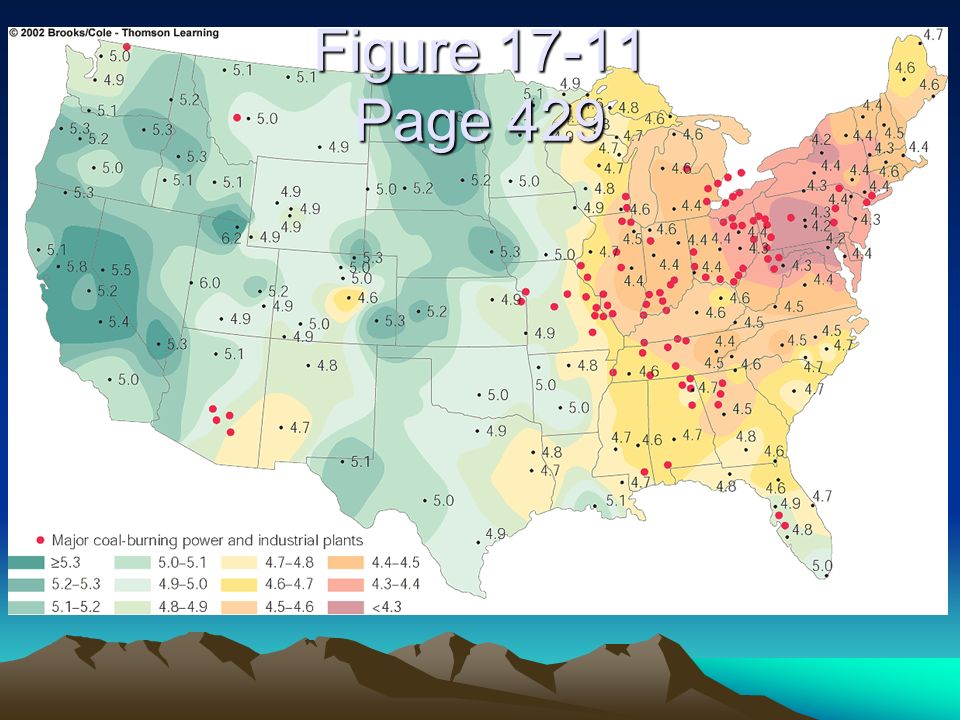
Task: Click the 6.0 pH value on the map
Action: tap(209, 283)
